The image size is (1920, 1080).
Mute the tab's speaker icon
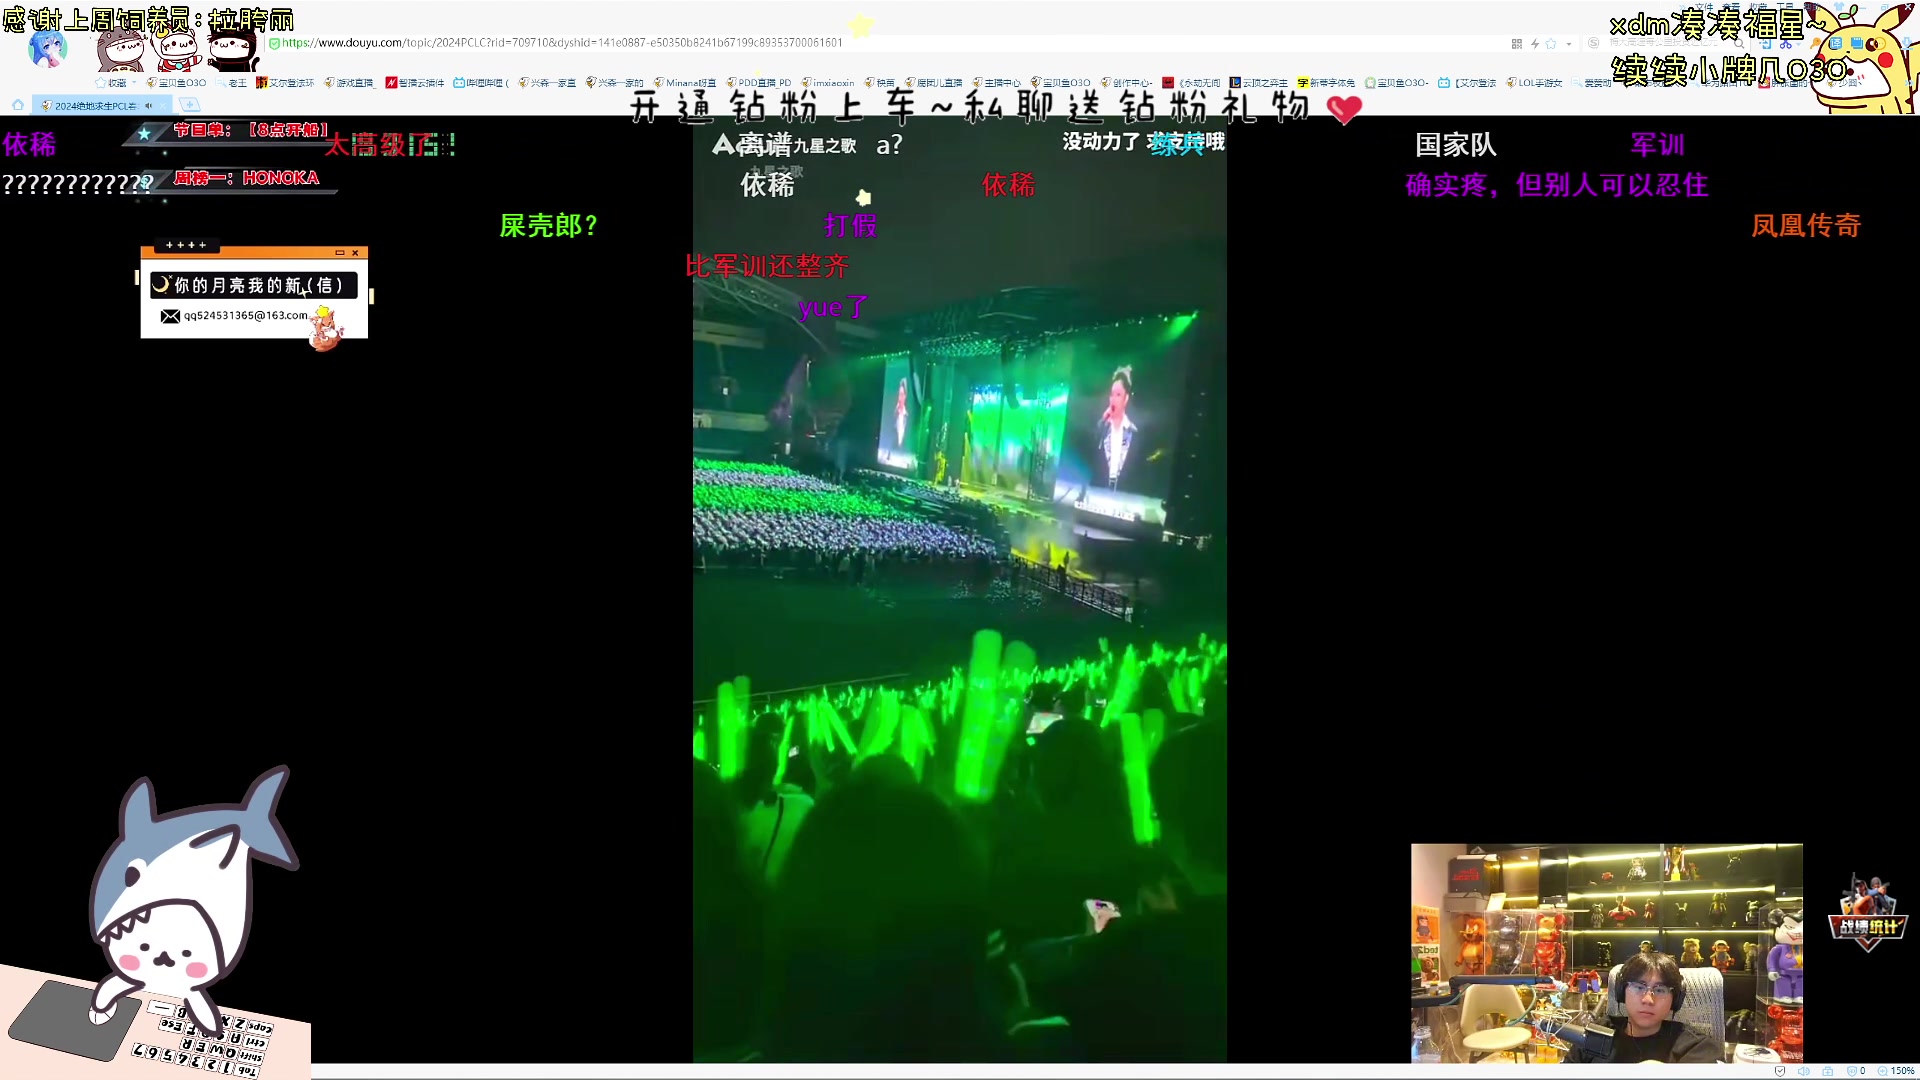point(149,106)
